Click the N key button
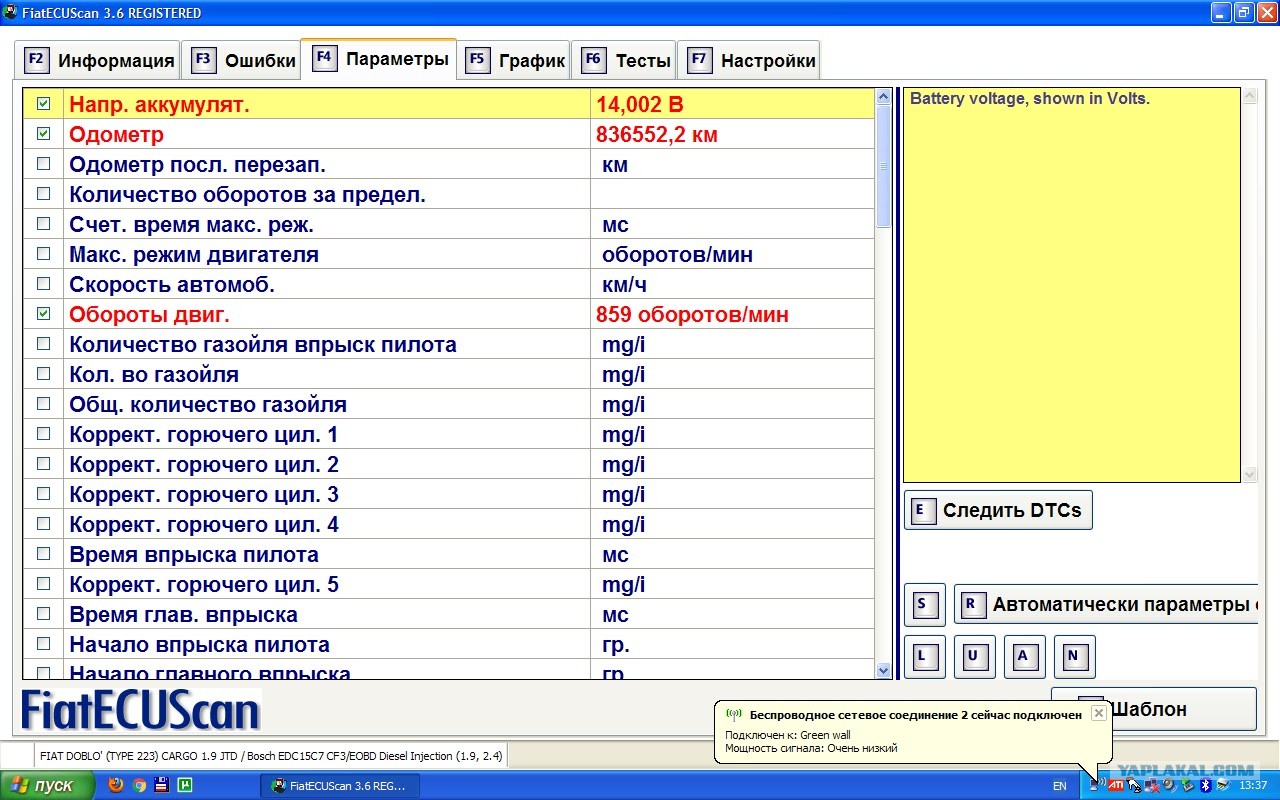The height and width of the screenshot is (800, 1280). click(1075, 657)
